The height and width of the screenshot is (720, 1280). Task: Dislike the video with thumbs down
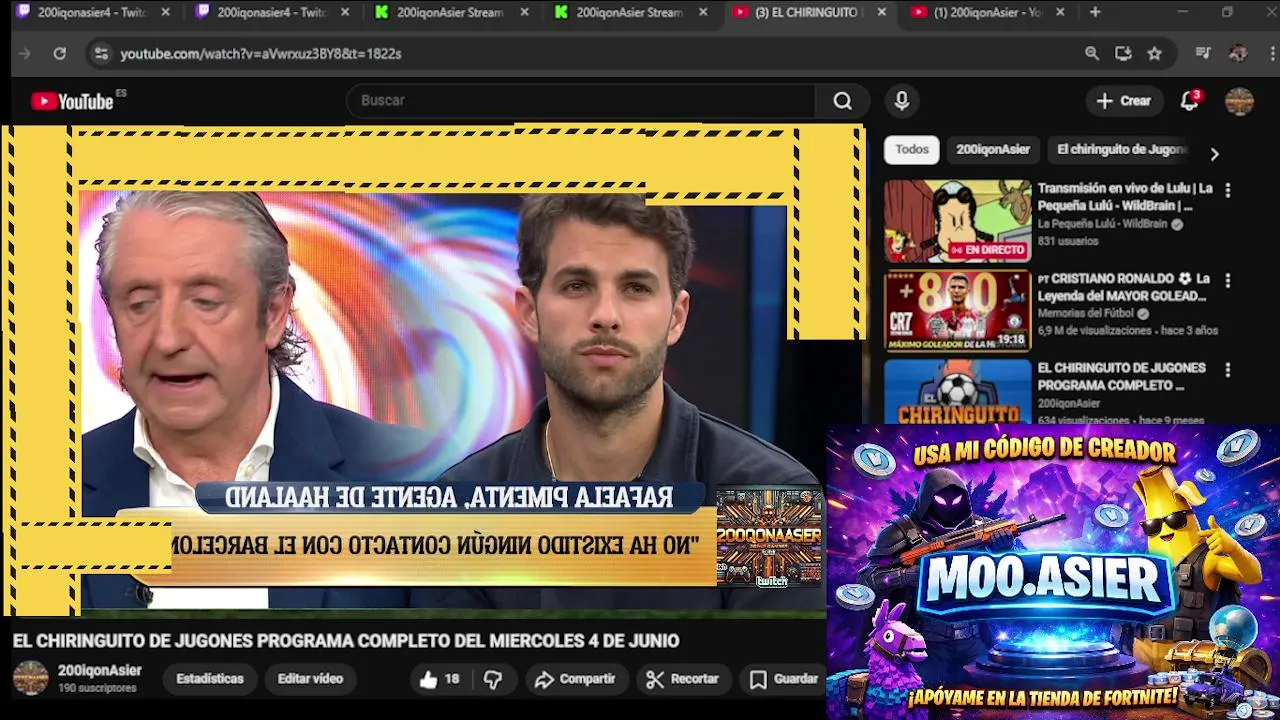493,679
